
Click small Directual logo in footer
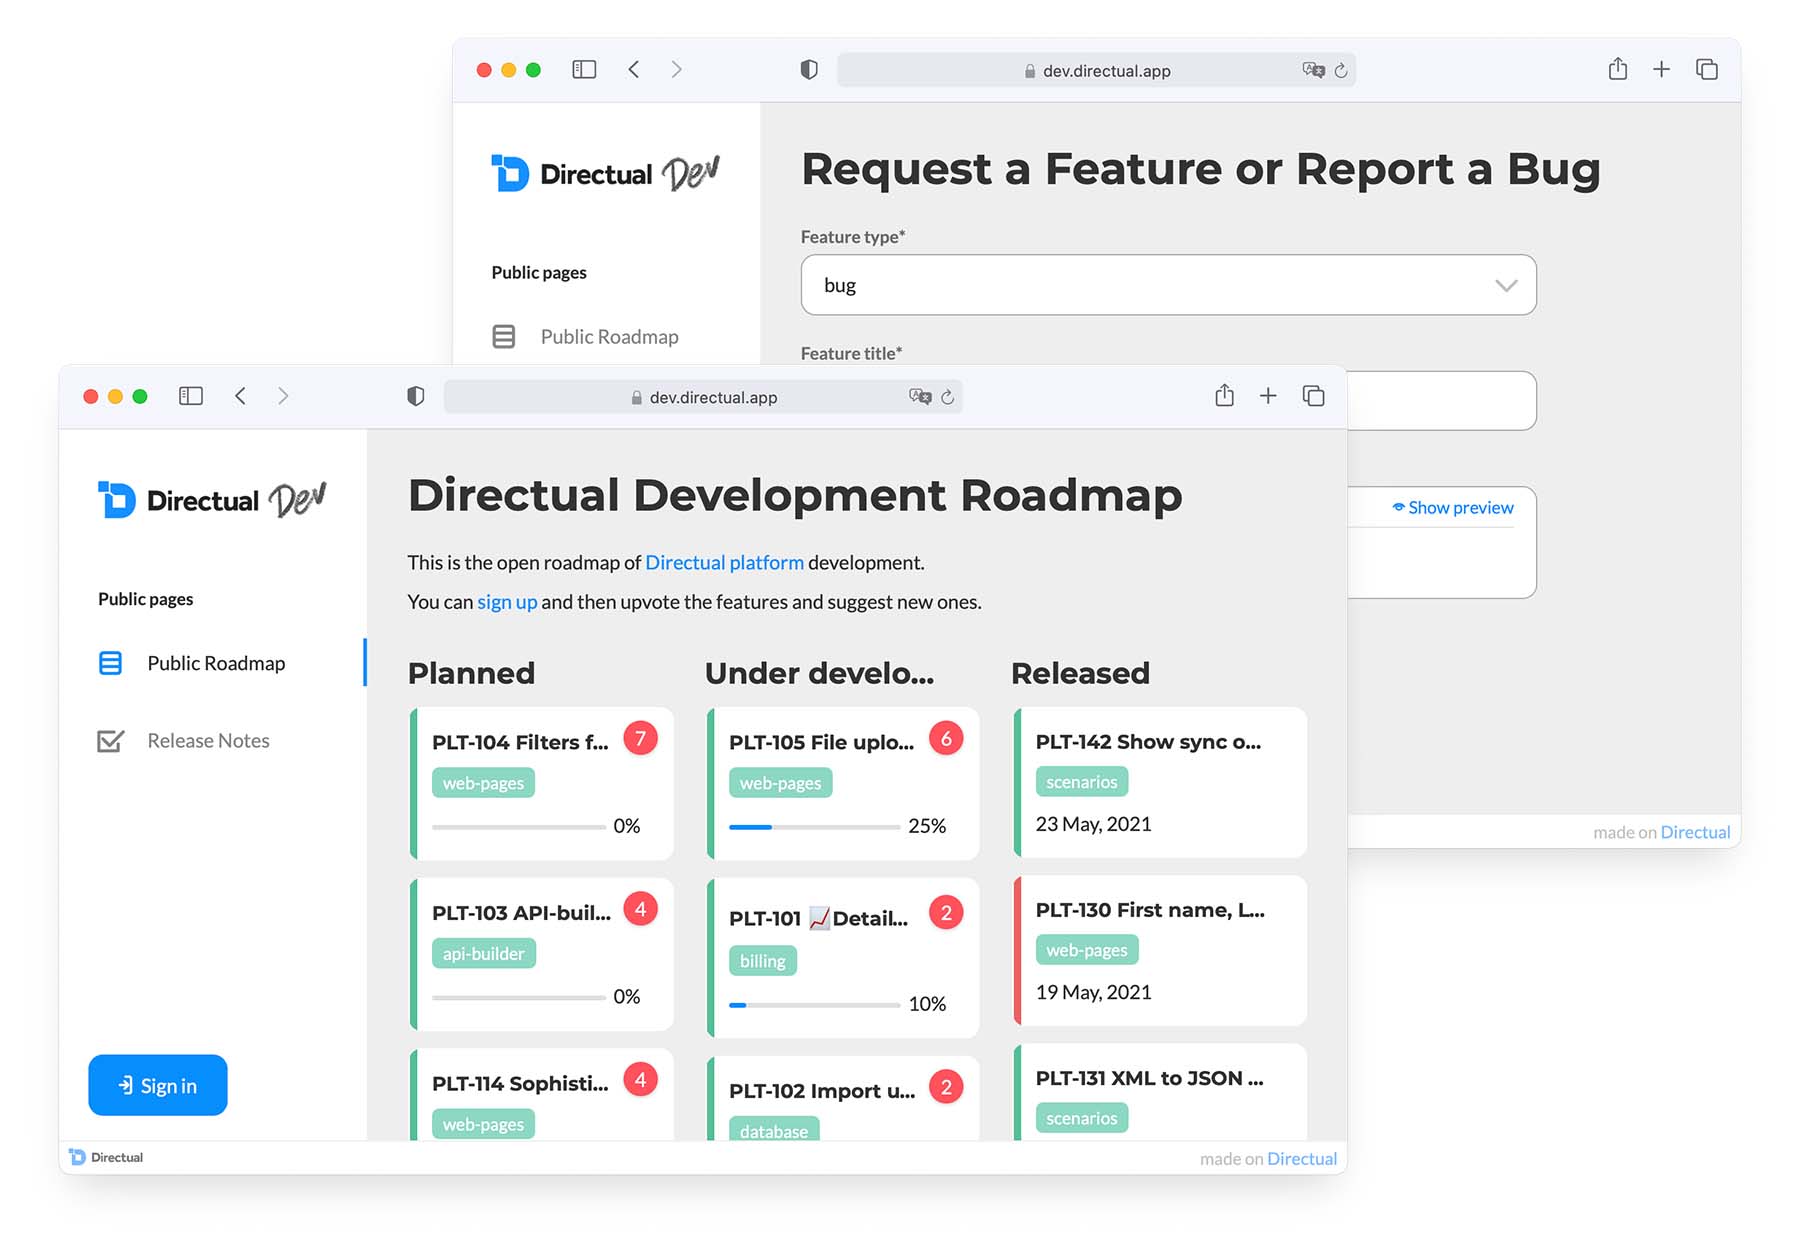coord(106,1157)
